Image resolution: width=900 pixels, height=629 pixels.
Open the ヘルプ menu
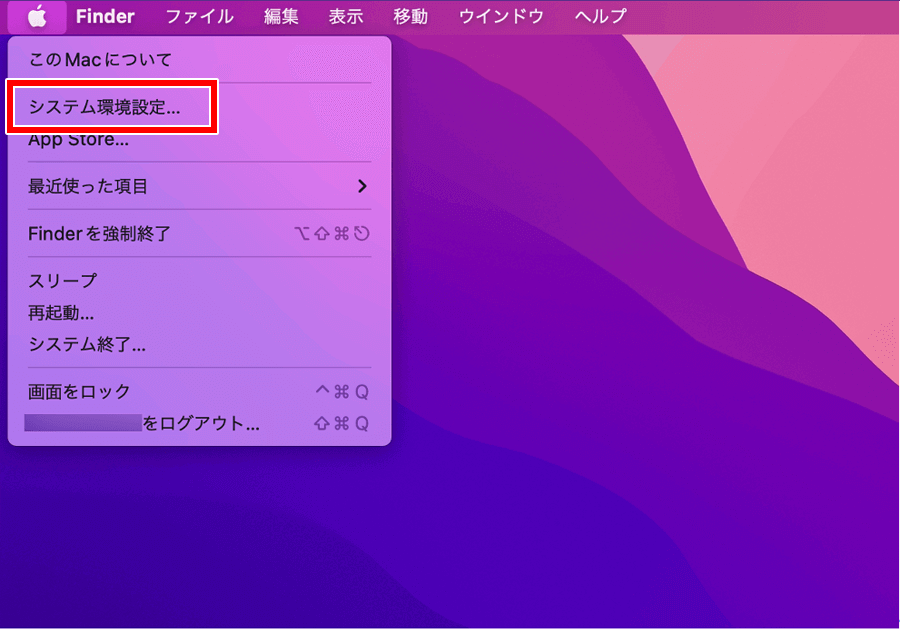coord(600,16)
